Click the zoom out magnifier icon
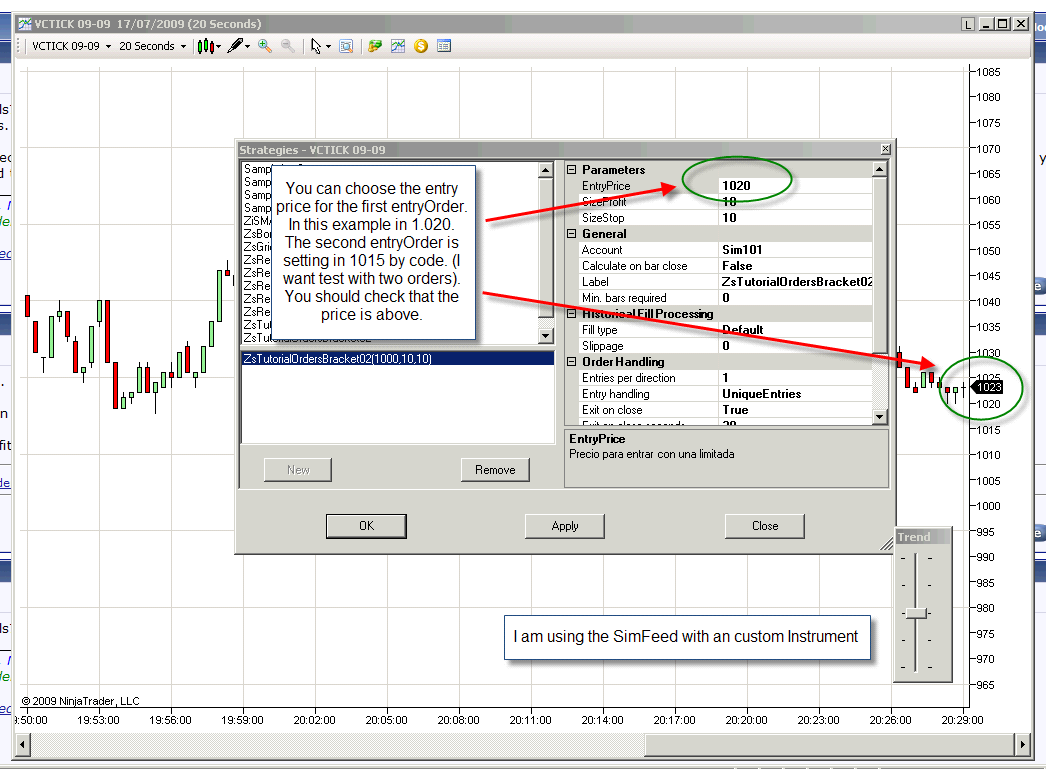This screenshot has width=1046, height=769. [x=288, y=46]
